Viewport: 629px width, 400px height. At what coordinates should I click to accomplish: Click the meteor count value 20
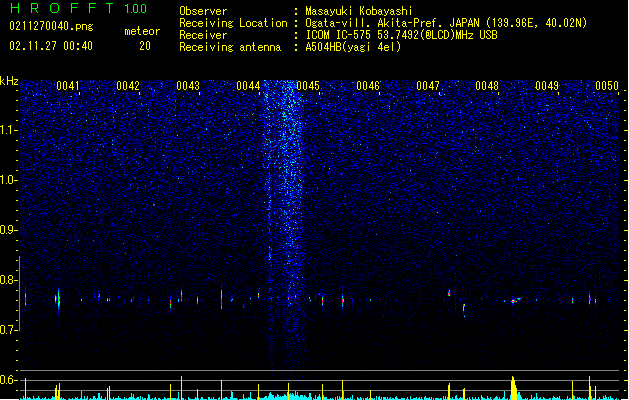coord(145,46)
